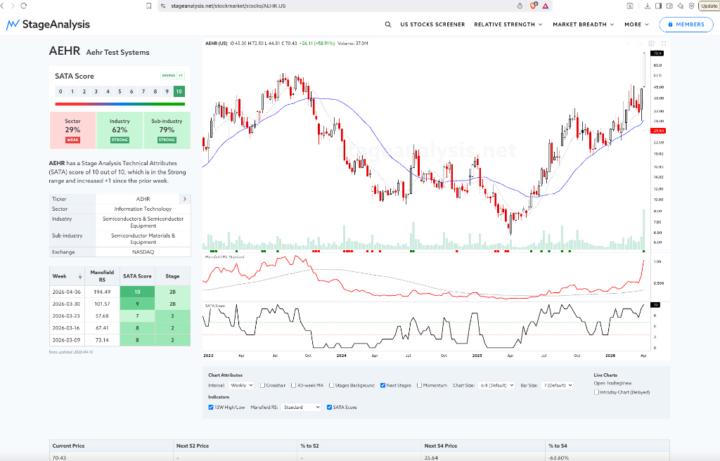Uncheck the 52W High/Low indicator
Image resolution: width=720 pixels, height=461 pixels.
point(211,407)
